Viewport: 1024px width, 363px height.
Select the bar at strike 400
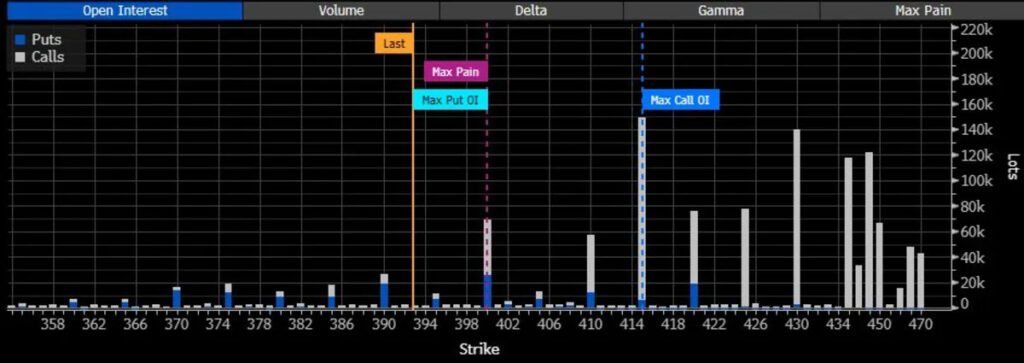(487, 264)
